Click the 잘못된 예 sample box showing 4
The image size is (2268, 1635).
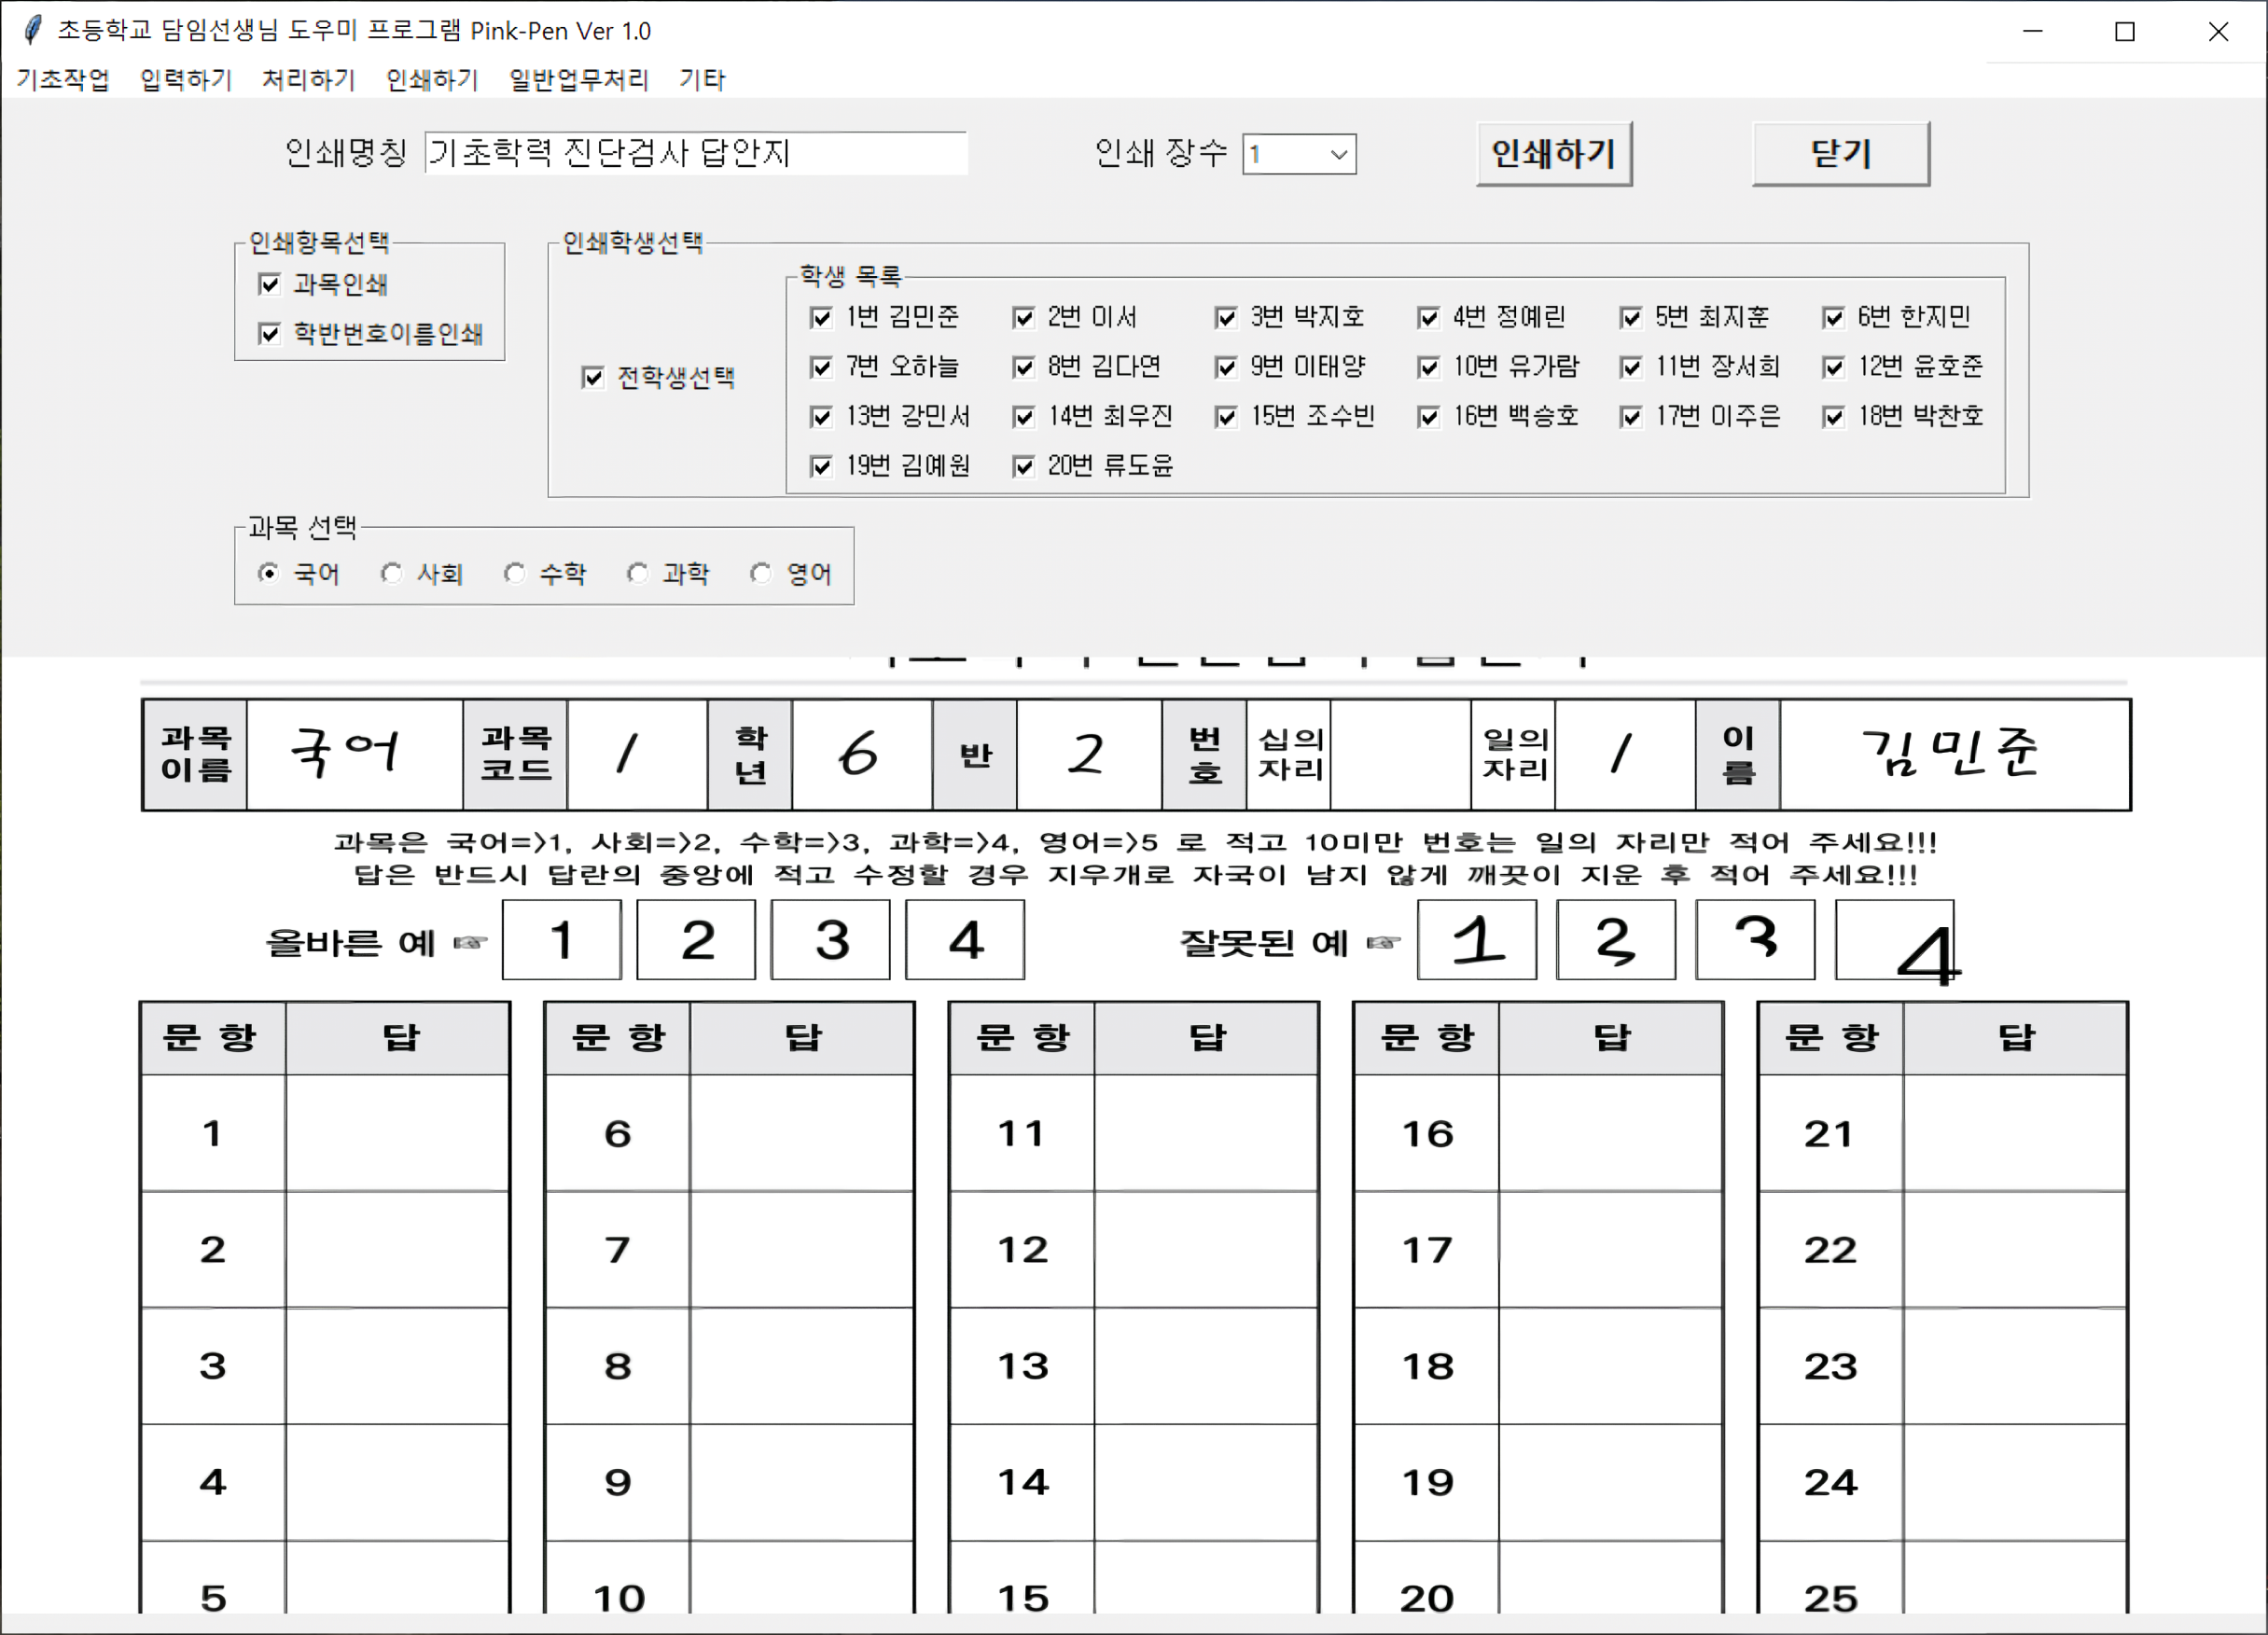tap(1894, 940)
